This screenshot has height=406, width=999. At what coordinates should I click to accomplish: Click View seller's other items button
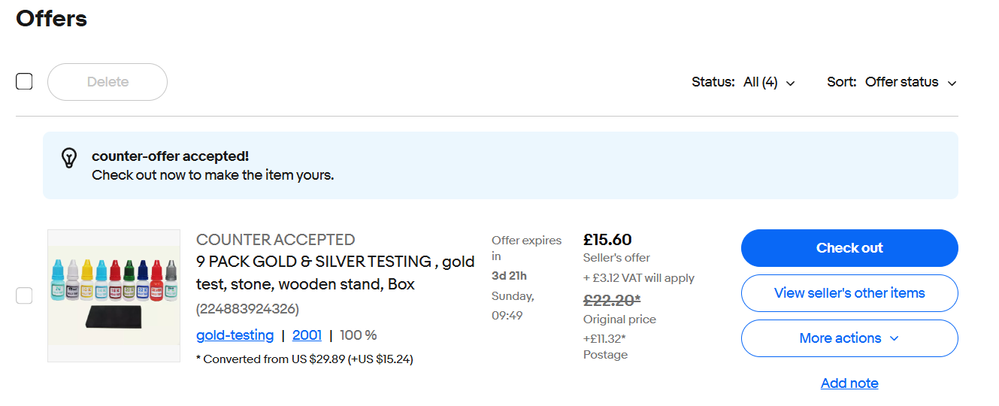[x=849, y=293]
